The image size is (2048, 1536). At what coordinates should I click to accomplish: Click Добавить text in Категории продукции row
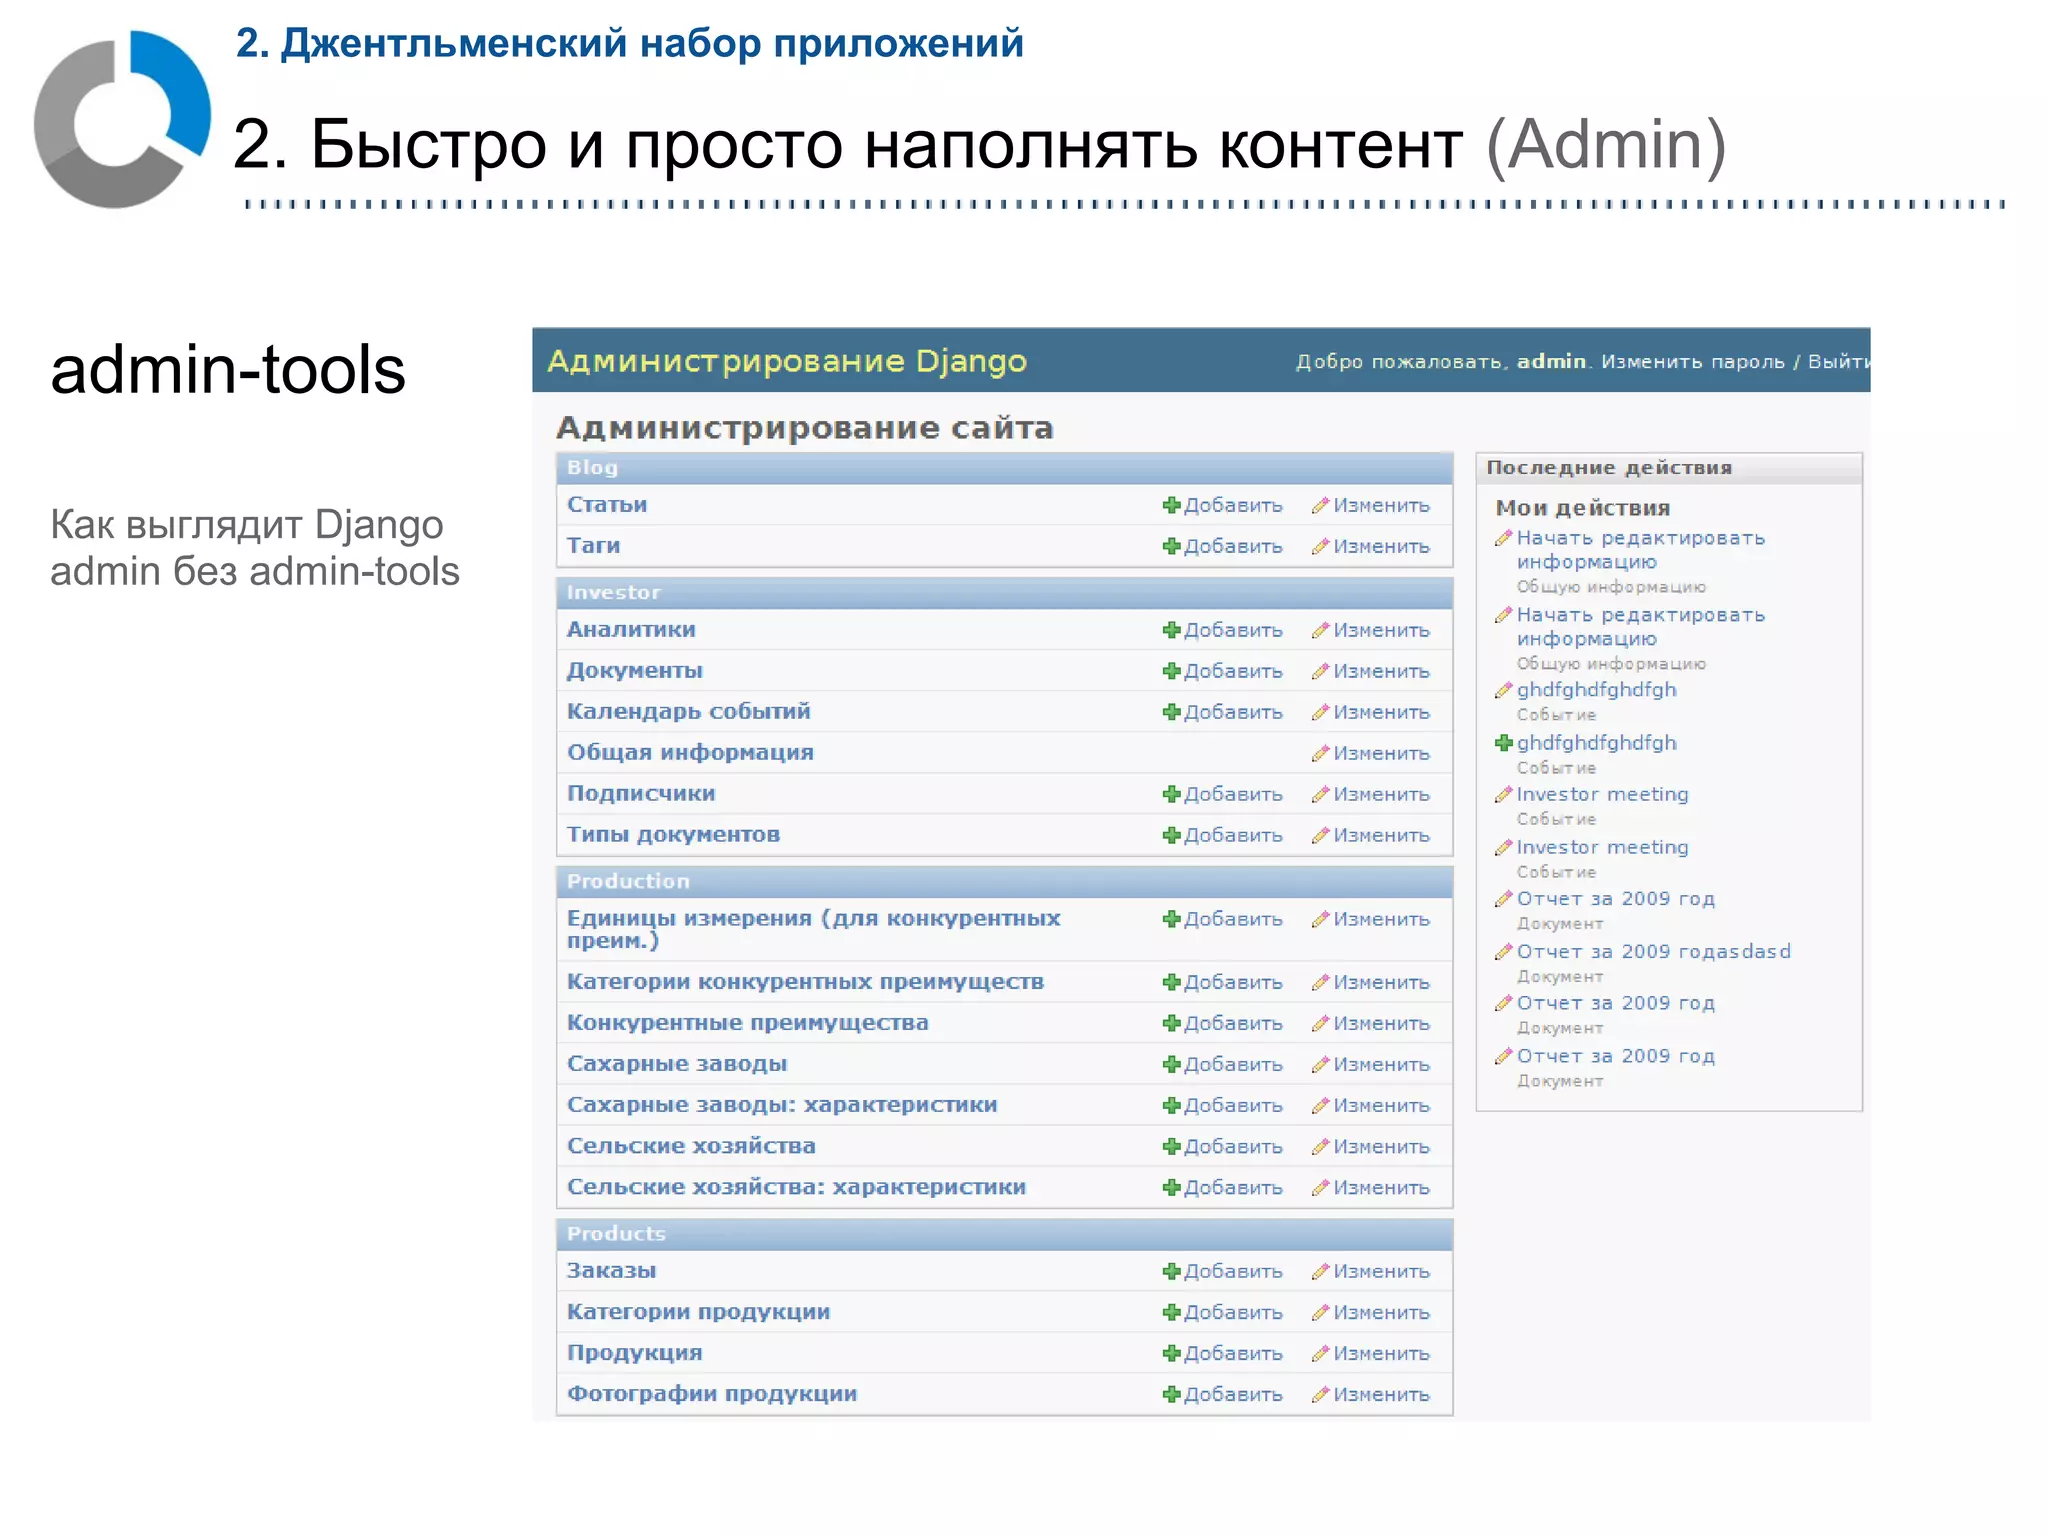pyautogui.click(x=1233, y=1313)
